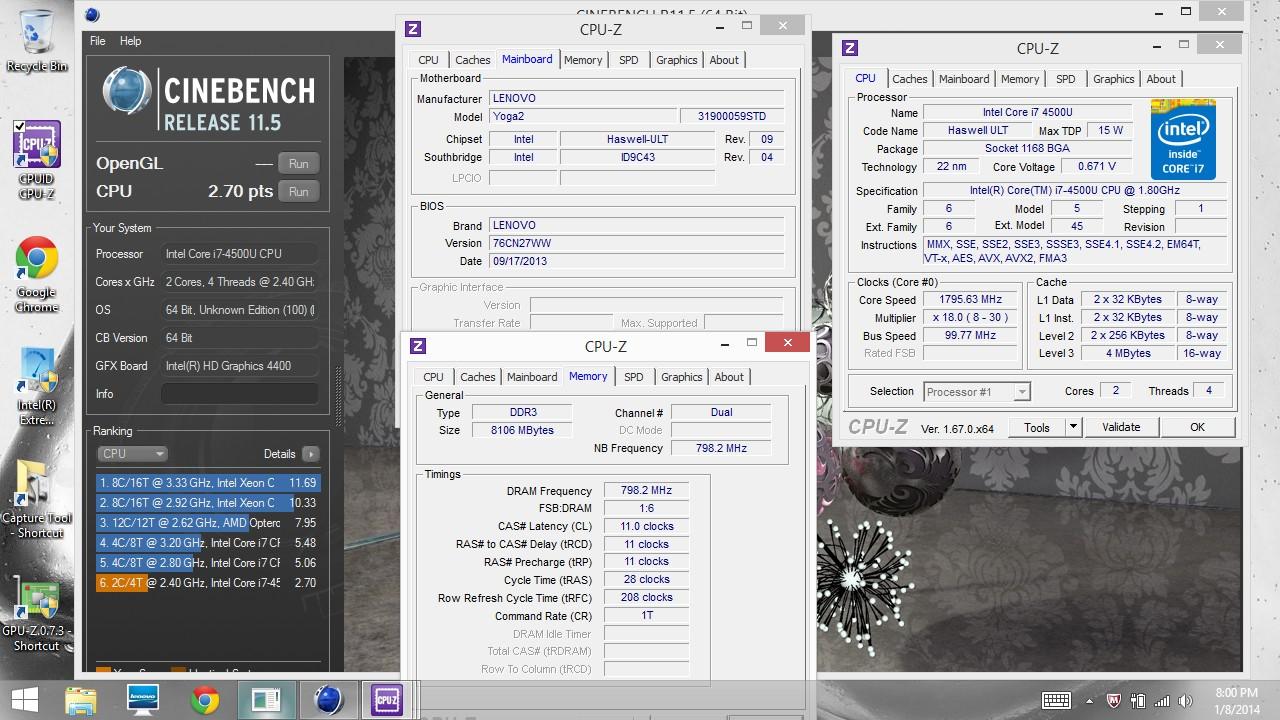Open the Recycle Bin desktop icon
This screenshot has height=720, width=1280.
tap(37, 40)
